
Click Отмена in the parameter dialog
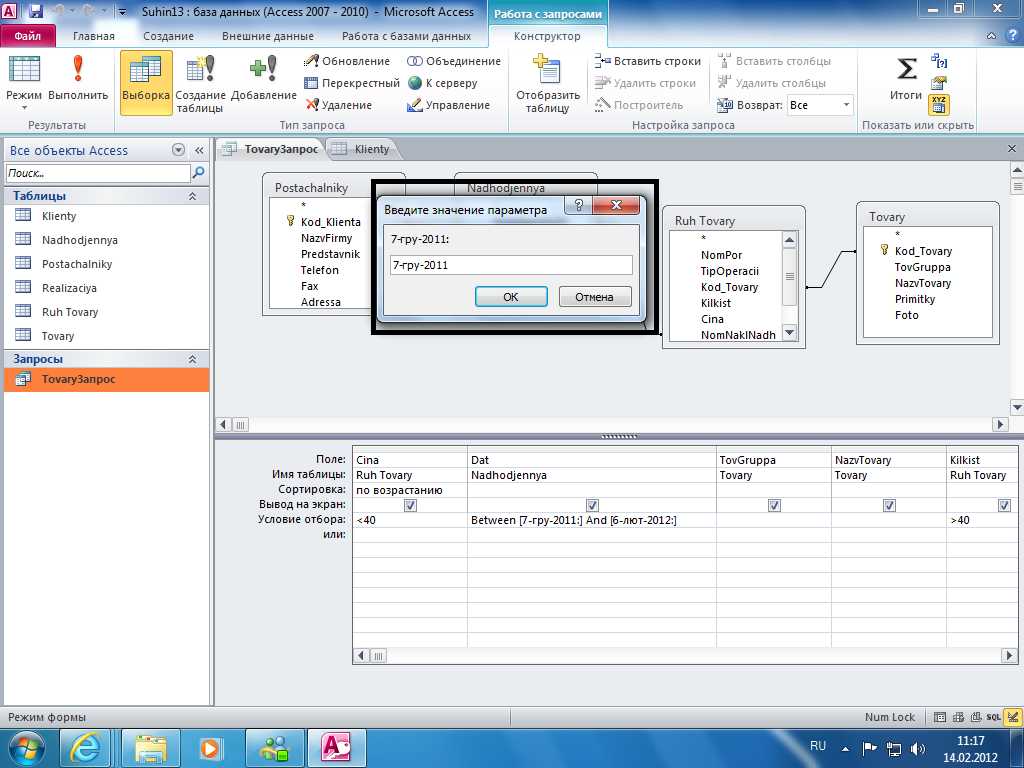click(594, 296)
